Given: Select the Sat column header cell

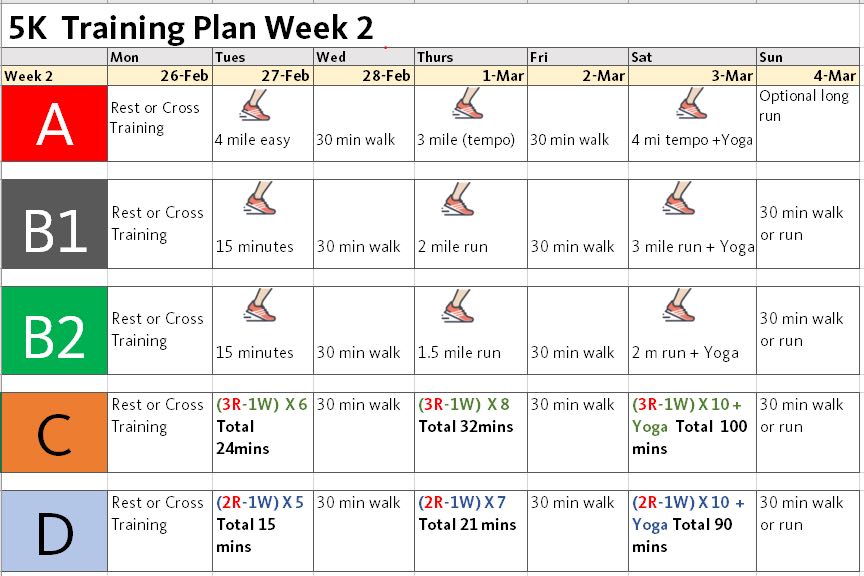Looking at the screenshot, I should (692, 57).
